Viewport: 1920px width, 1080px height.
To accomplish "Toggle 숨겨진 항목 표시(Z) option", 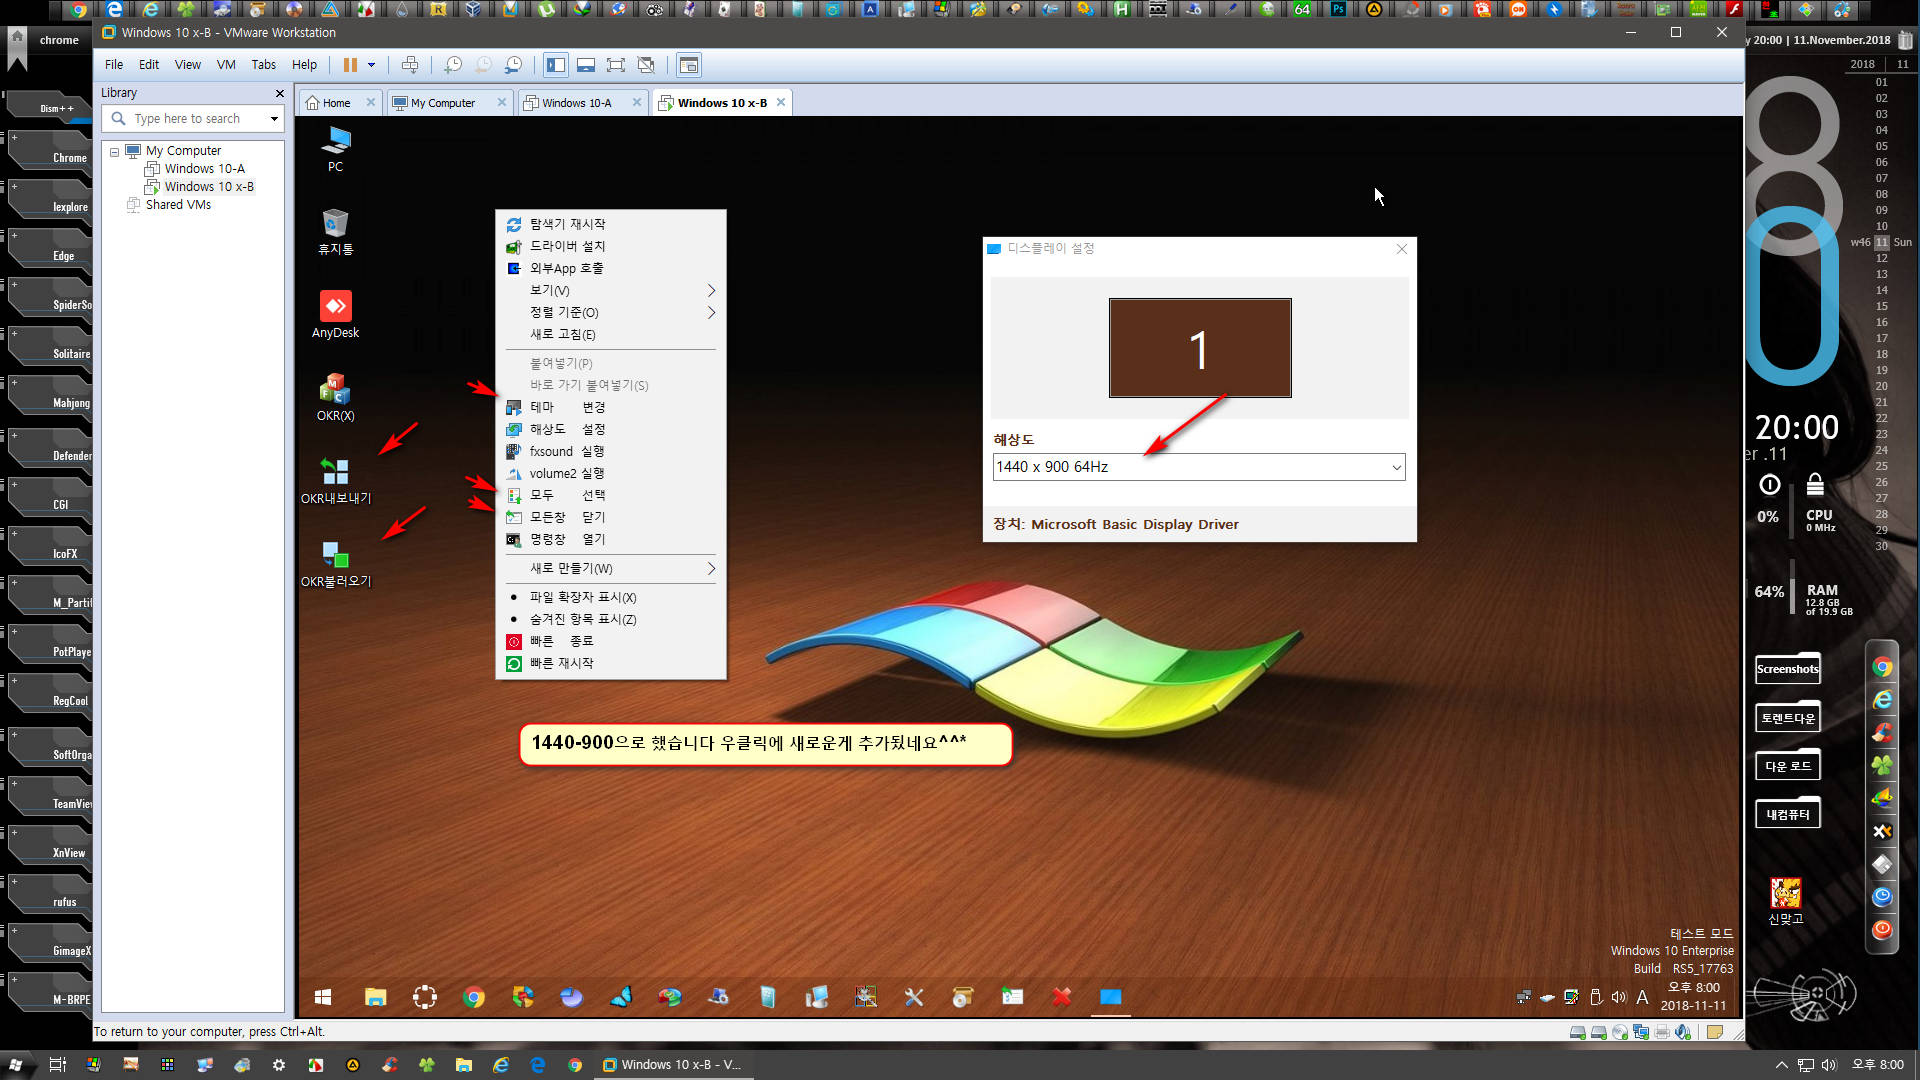I will 611,620.
